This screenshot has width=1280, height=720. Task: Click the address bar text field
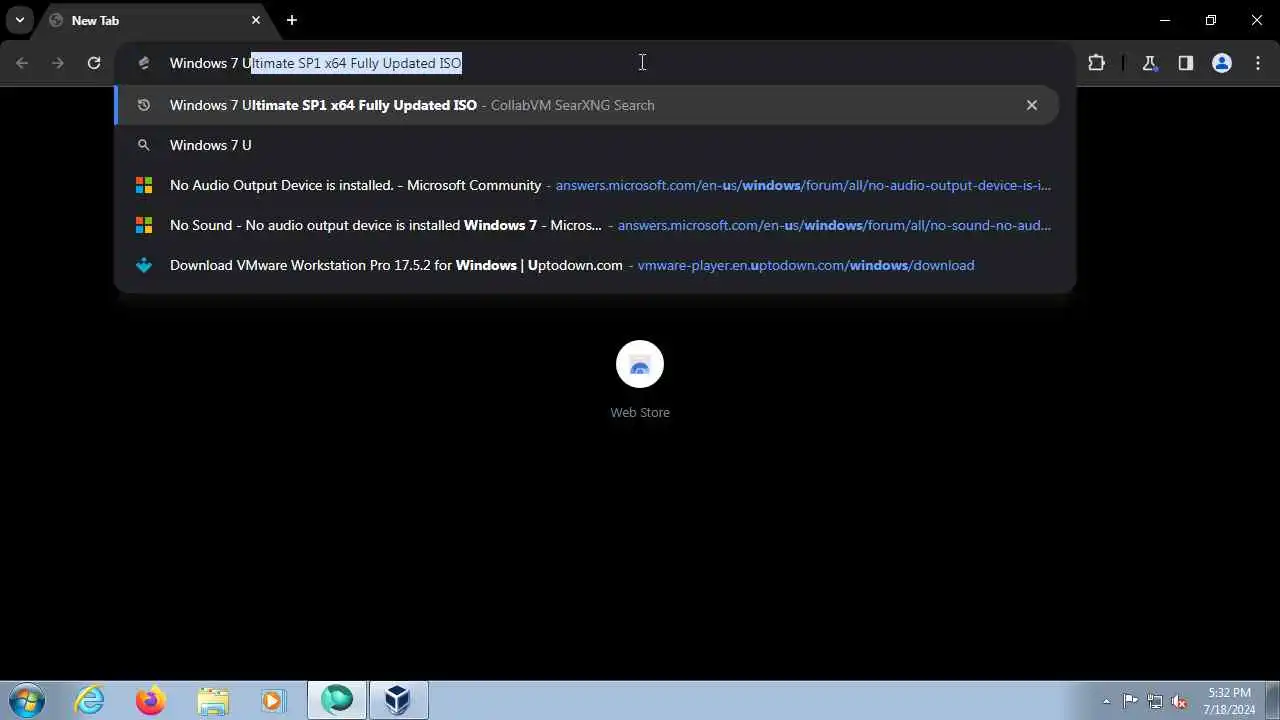595,63
